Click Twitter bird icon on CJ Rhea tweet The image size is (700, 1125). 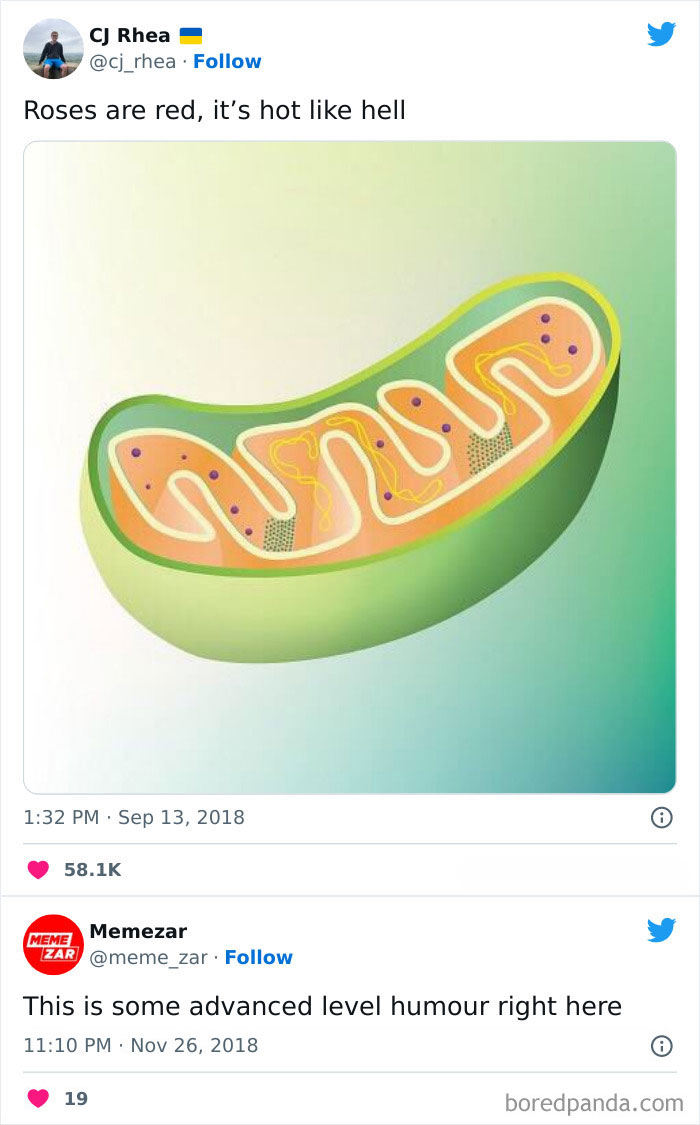pyautogui.click(x=661, y=34)
